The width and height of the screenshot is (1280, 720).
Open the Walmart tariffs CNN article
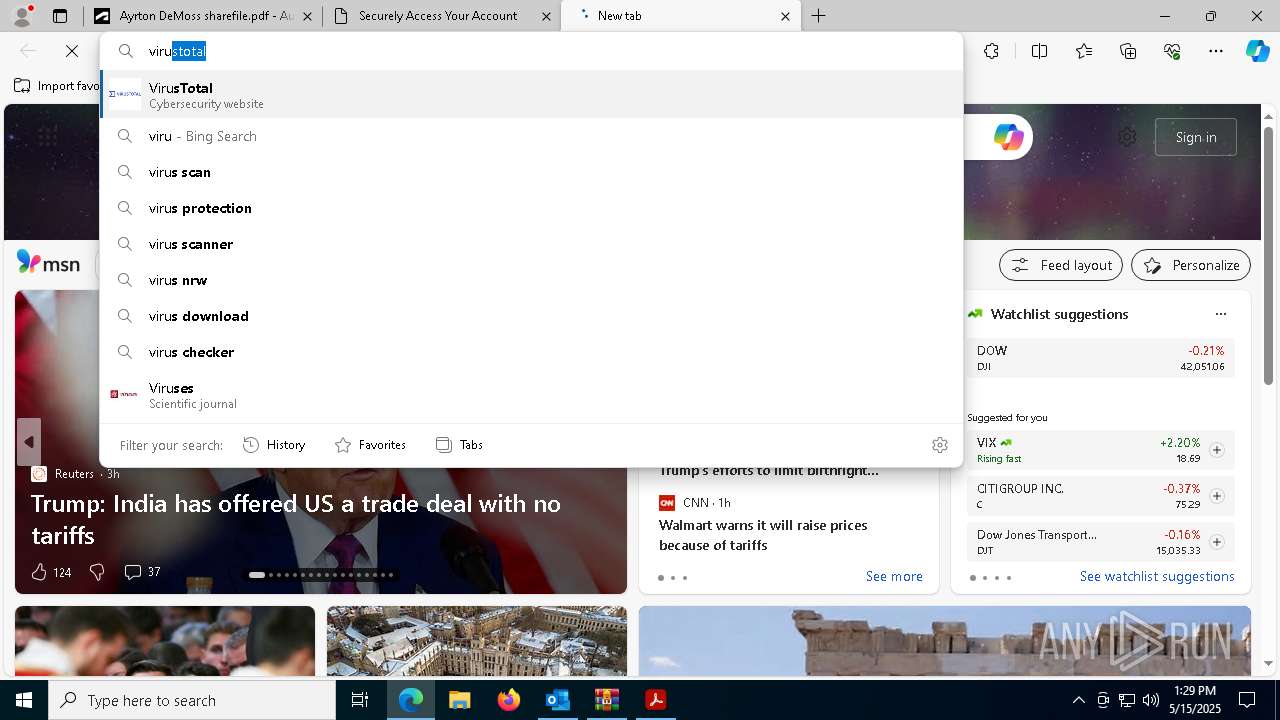763,535
